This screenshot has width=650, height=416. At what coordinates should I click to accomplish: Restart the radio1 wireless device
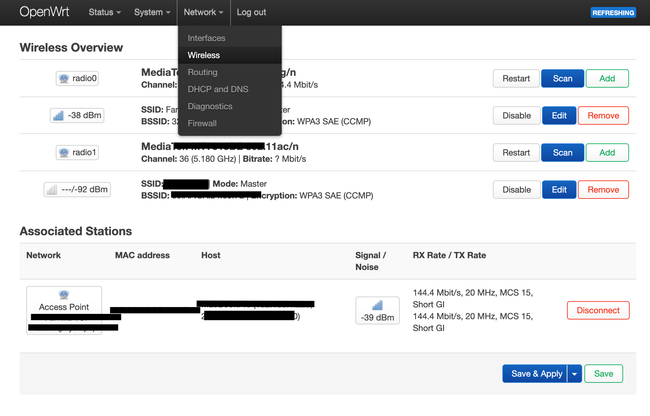(x=516, y=152)
